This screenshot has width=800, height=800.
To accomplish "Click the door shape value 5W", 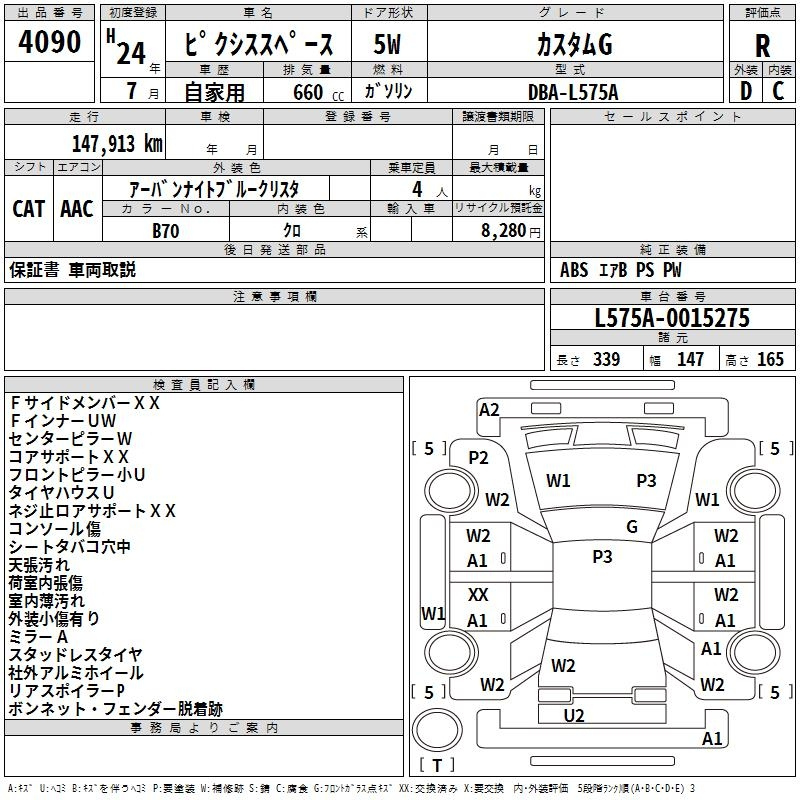I will pos(387,44).
